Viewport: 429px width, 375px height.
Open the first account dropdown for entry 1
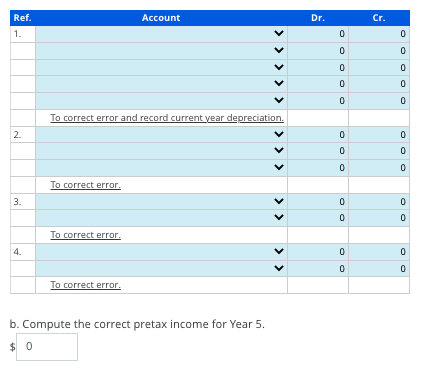click(x=161, y=34)
